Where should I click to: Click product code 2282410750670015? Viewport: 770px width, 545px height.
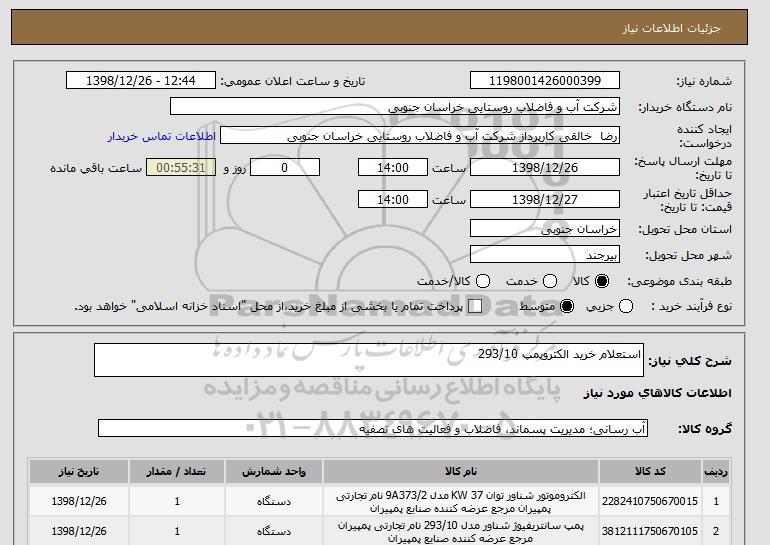(x=650, y=501)
